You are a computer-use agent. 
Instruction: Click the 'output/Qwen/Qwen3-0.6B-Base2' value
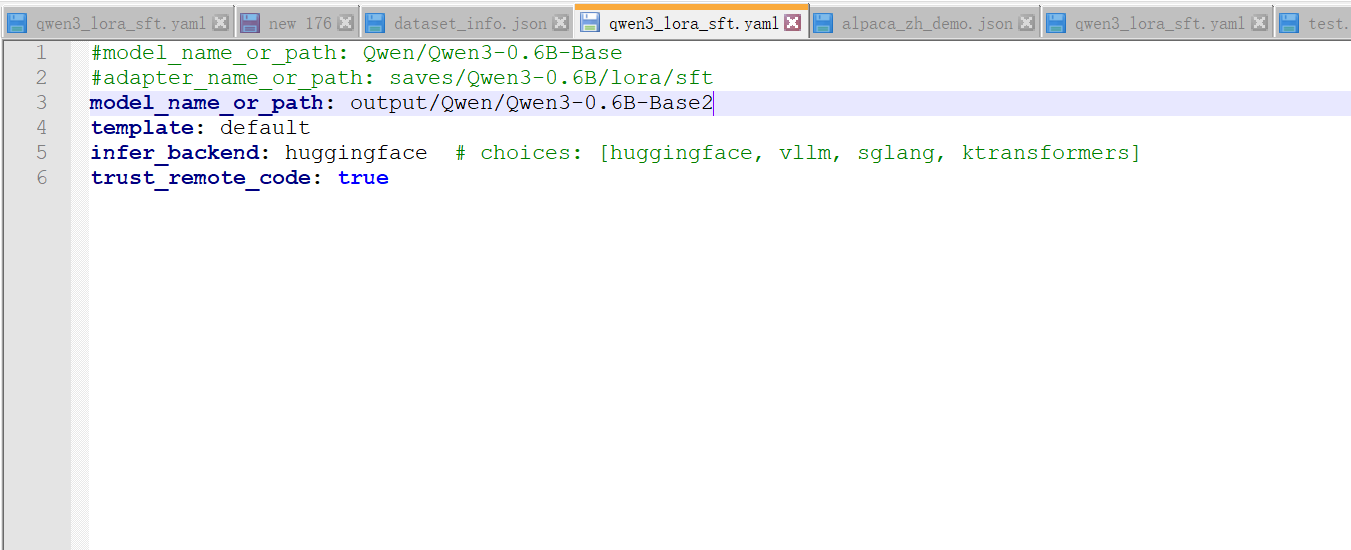[531, 103]
